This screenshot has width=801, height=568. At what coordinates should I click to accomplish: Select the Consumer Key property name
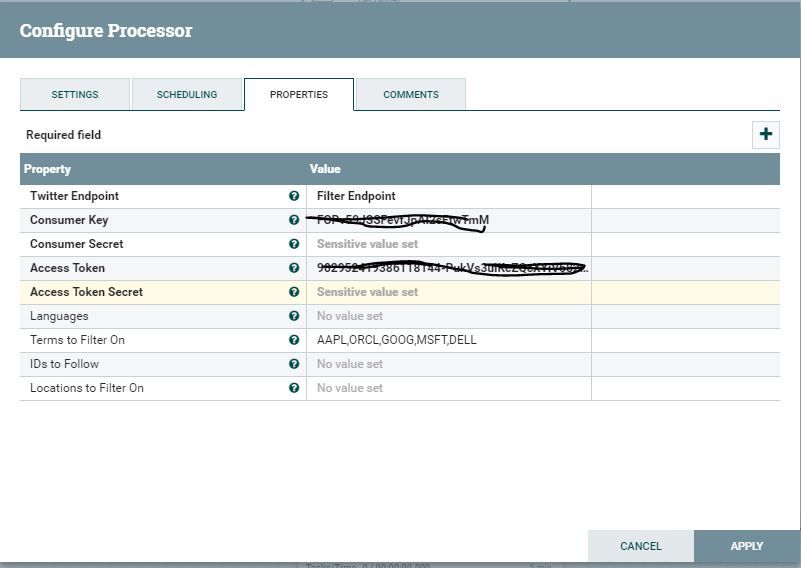click(69, 220)
